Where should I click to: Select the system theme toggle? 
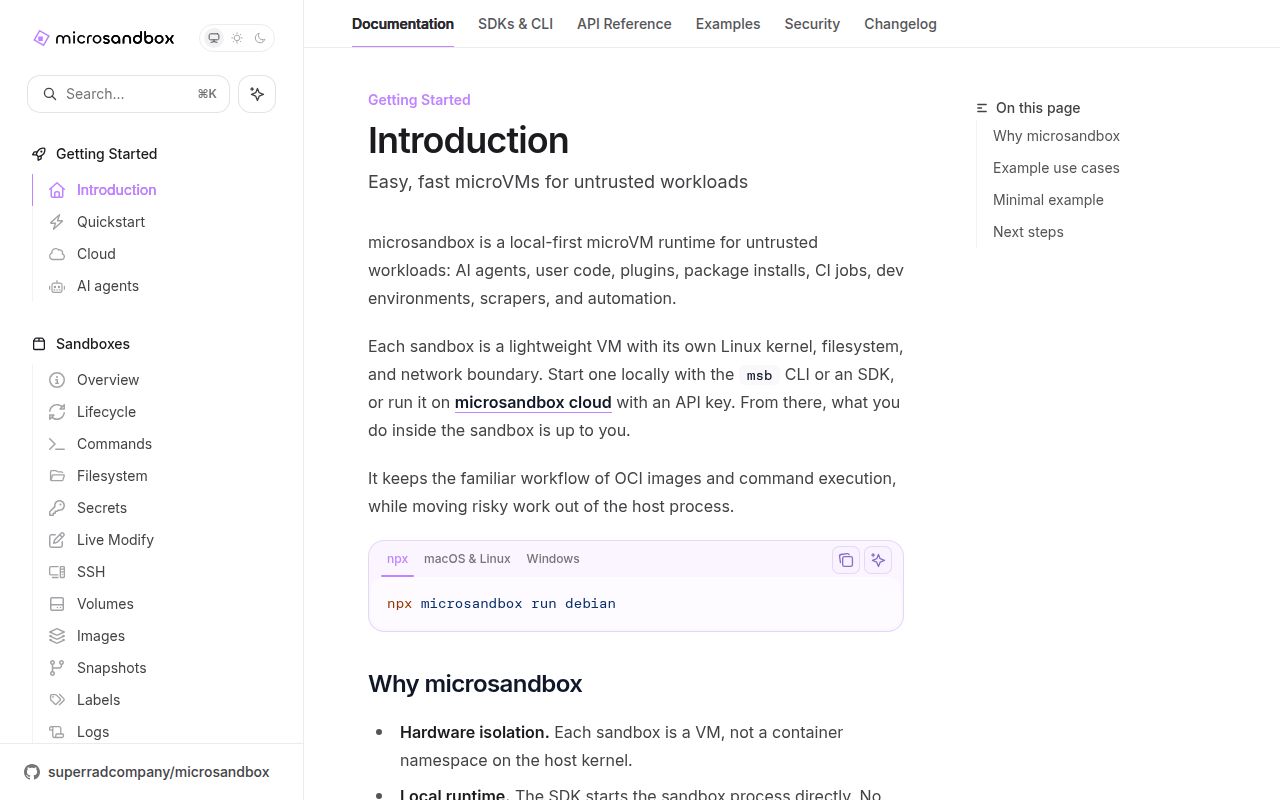[x=214, y=38]
